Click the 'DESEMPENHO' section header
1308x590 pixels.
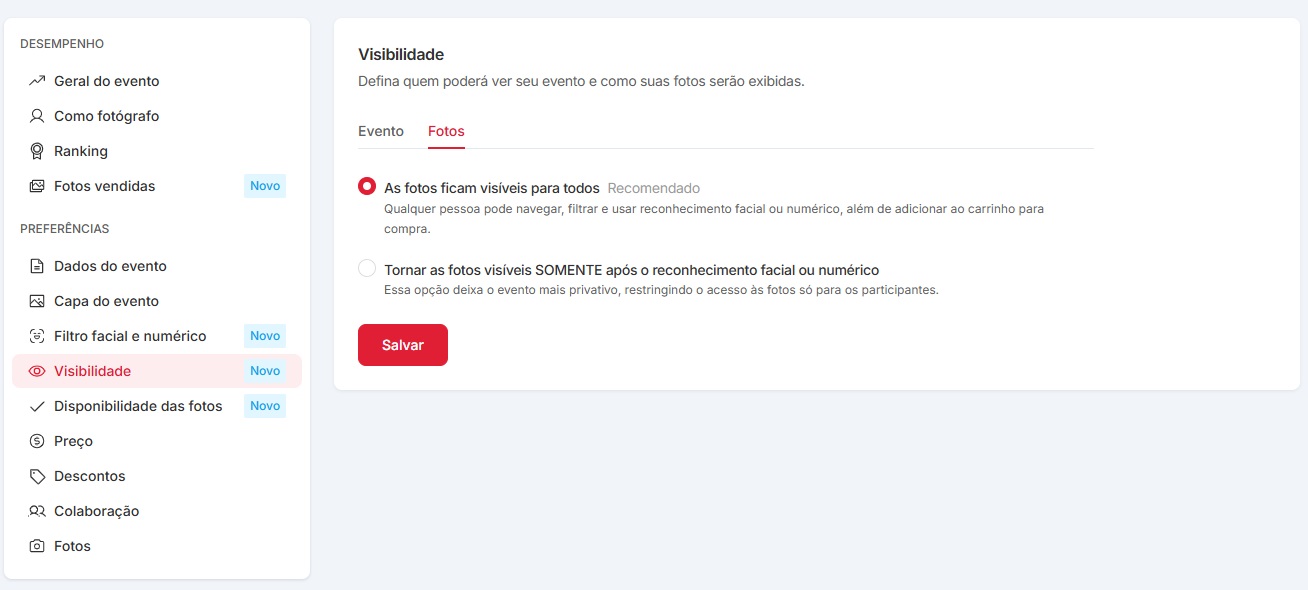click(x=62, y=44)
